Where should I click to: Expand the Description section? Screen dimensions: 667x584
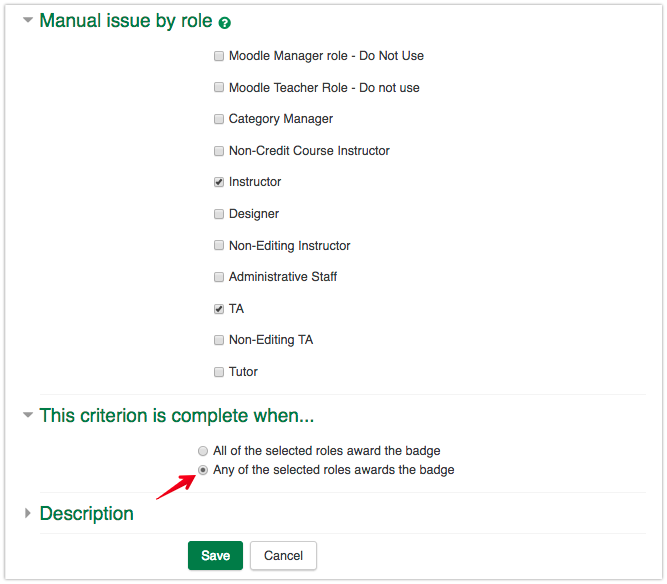coord(27,513)
